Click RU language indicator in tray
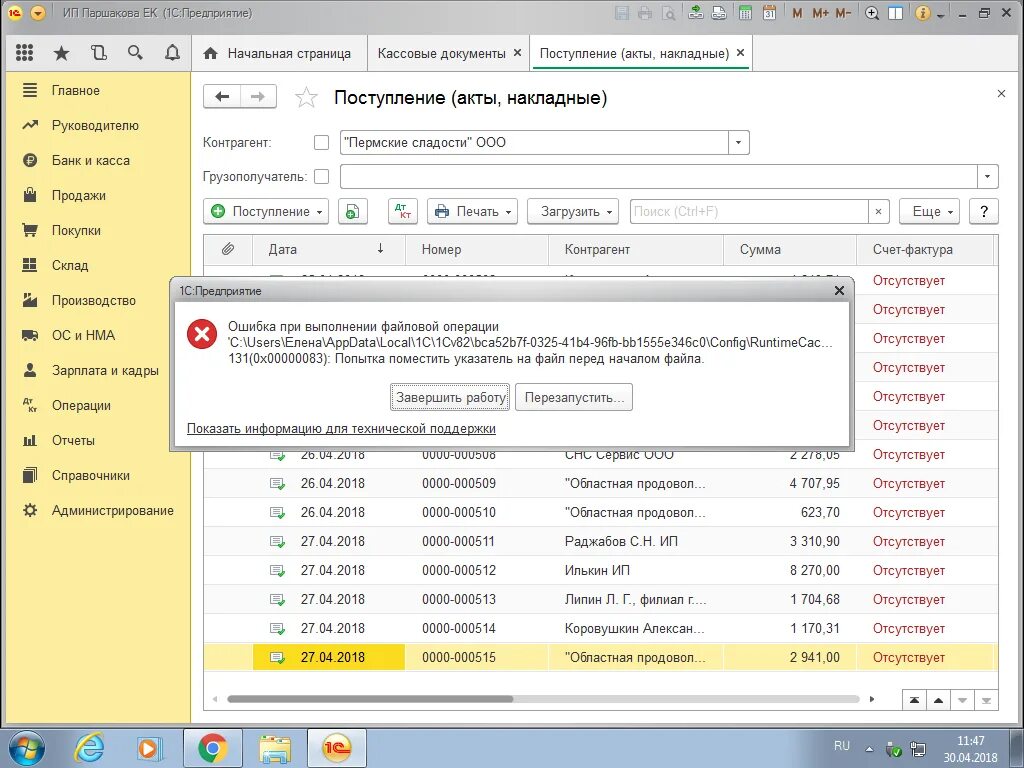 (x=842, y=746)
